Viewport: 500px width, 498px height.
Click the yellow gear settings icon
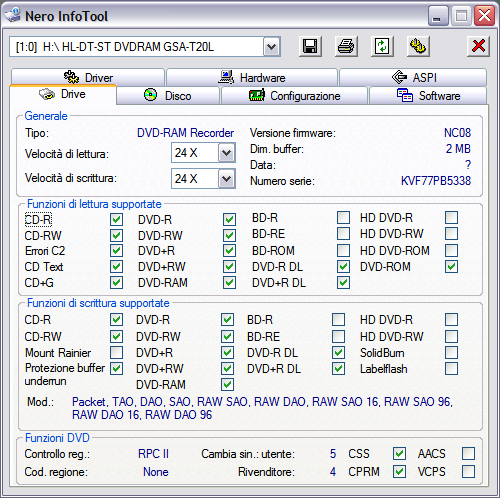coord(418,46)
